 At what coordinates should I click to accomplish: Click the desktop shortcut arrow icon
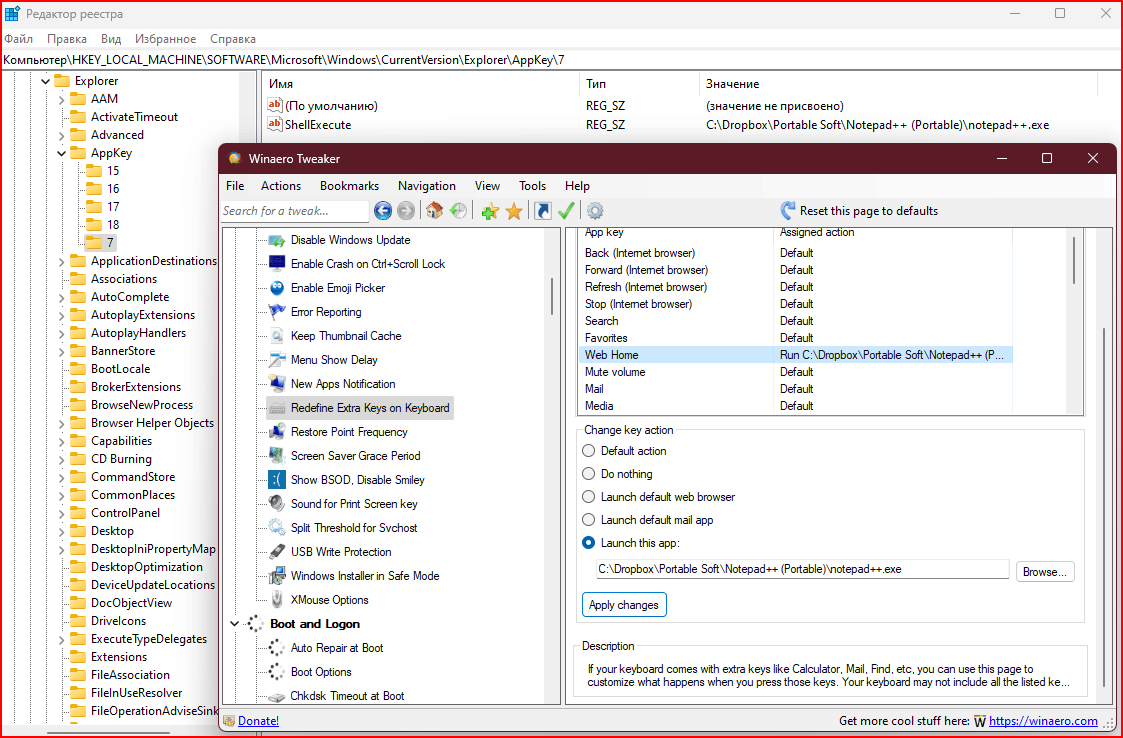click(x=543, y=211)
